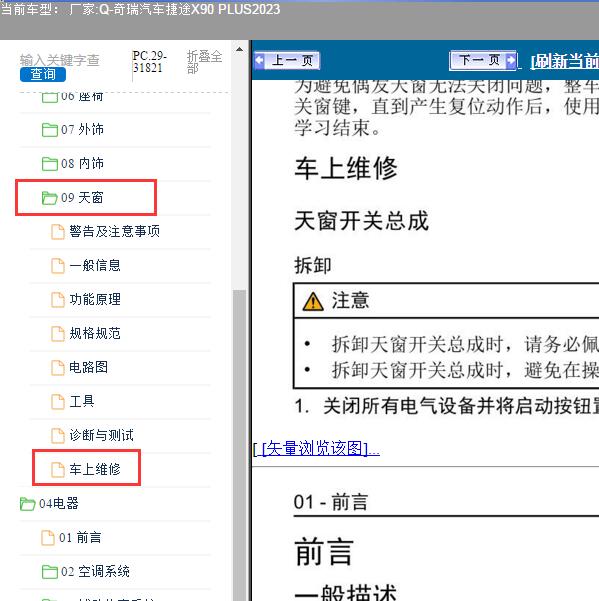Go to previous page with 上一页
Screen dimensions: 599x601
[x=287, y=61]
